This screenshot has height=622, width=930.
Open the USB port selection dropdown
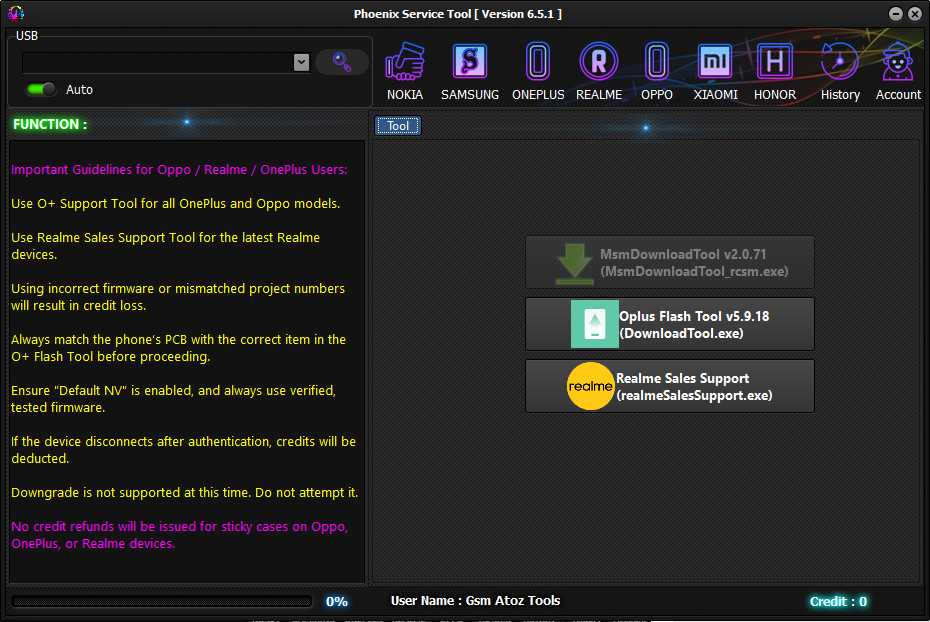[x=160, y=61]
